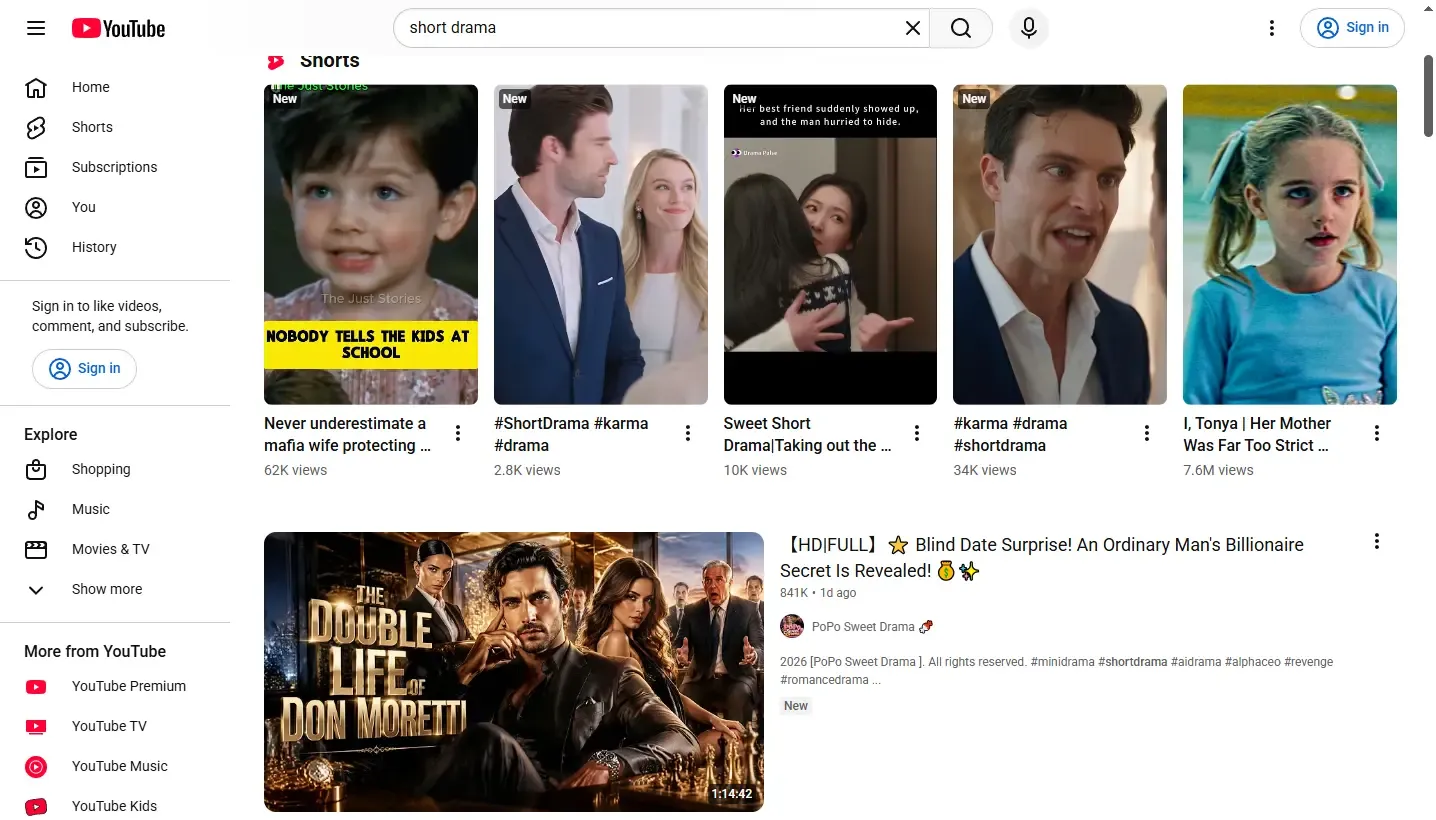Viewport: 1436px width, 820px height.
Task: Open the 2.8K views couple short thumbnail
Action: tap(601, 244)
